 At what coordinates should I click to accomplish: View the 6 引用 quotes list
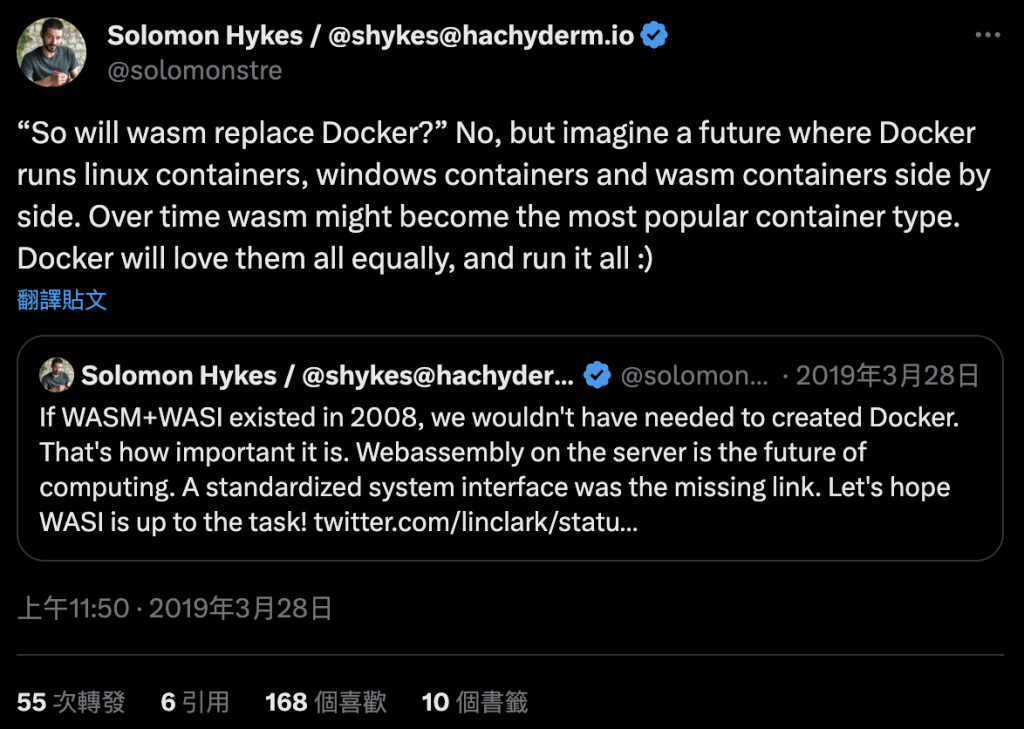tap(195, 702)
